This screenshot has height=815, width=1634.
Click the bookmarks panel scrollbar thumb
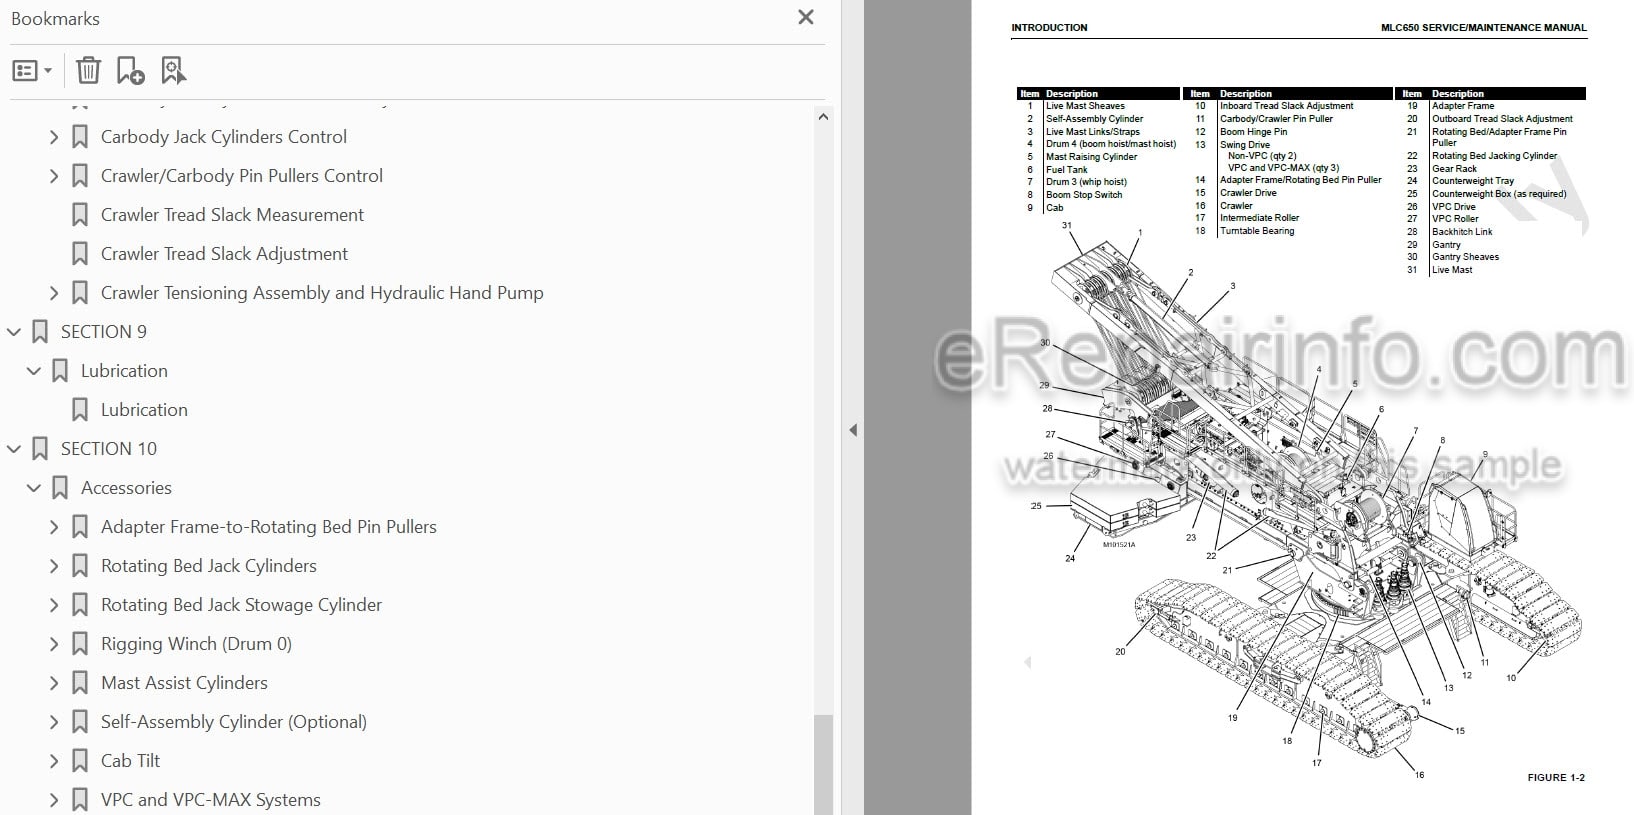coord(823,764)
